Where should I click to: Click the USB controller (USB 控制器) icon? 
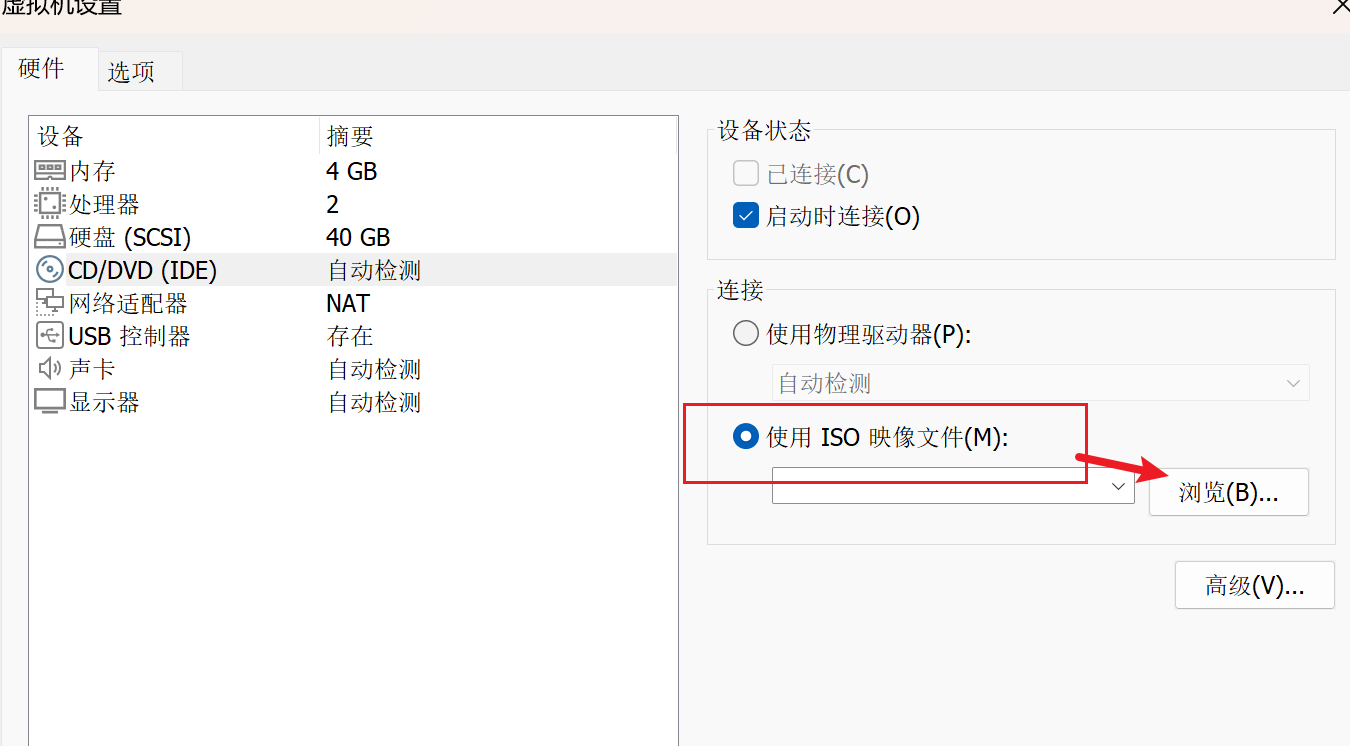coord(49,336)
